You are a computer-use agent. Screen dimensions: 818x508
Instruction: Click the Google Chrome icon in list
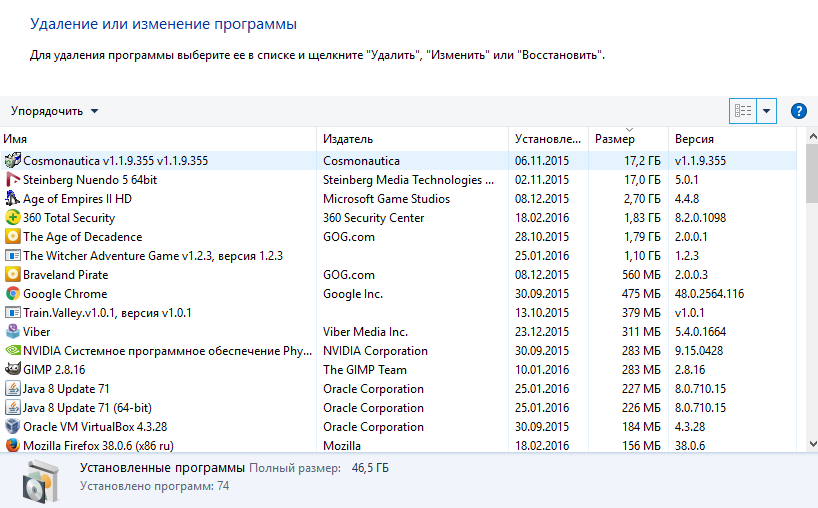pyautogui.click(x=13, y=294)
